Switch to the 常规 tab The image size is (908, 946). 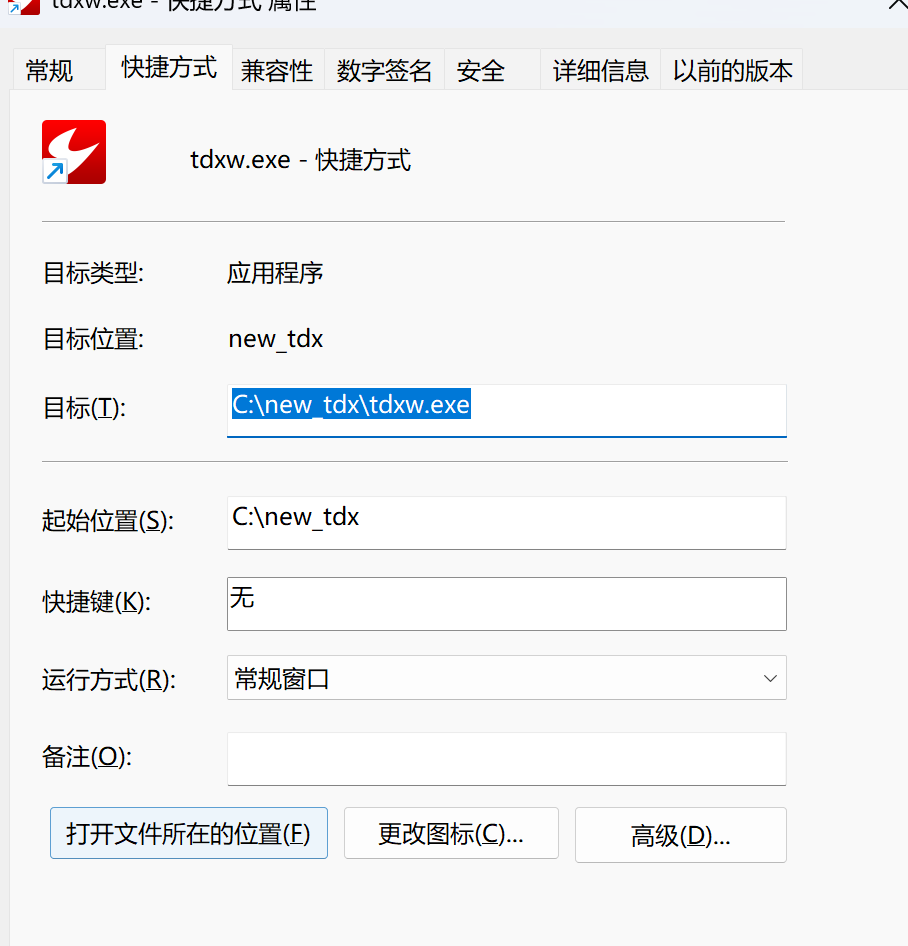59,70
